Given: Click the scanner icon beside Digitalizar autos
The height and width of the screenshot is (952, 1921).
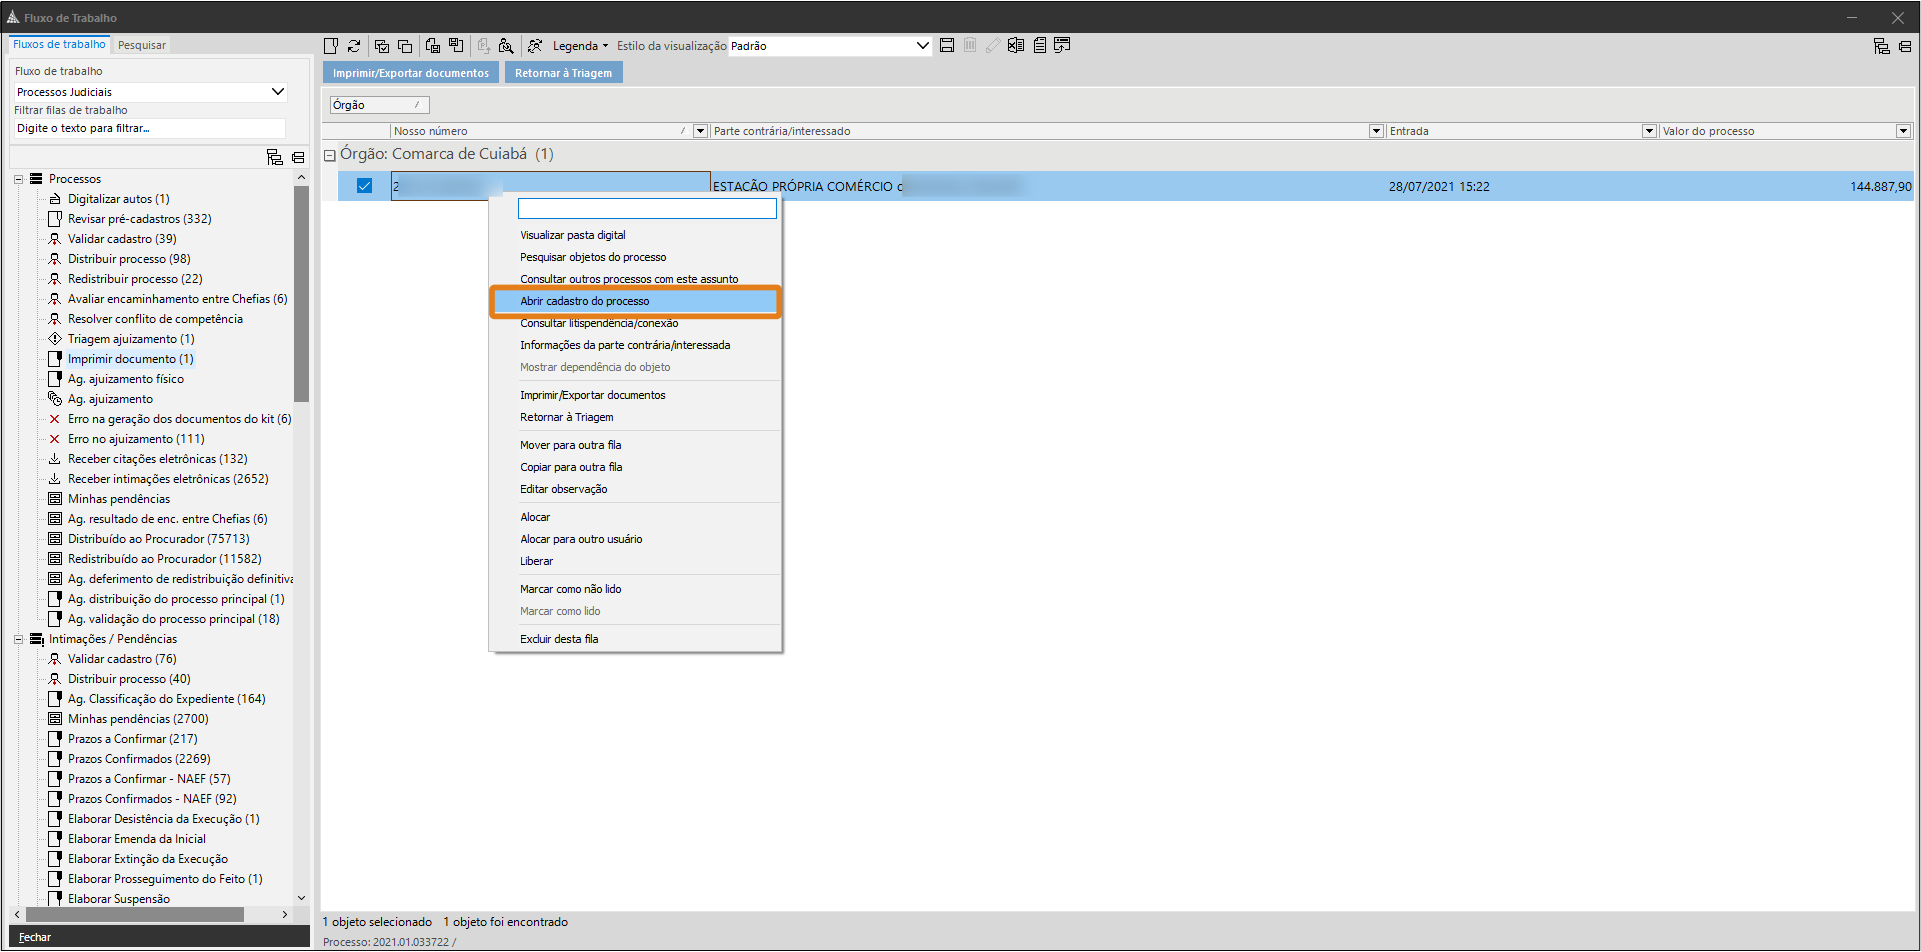Looking at the screenshot, I should tap(55, 199).
